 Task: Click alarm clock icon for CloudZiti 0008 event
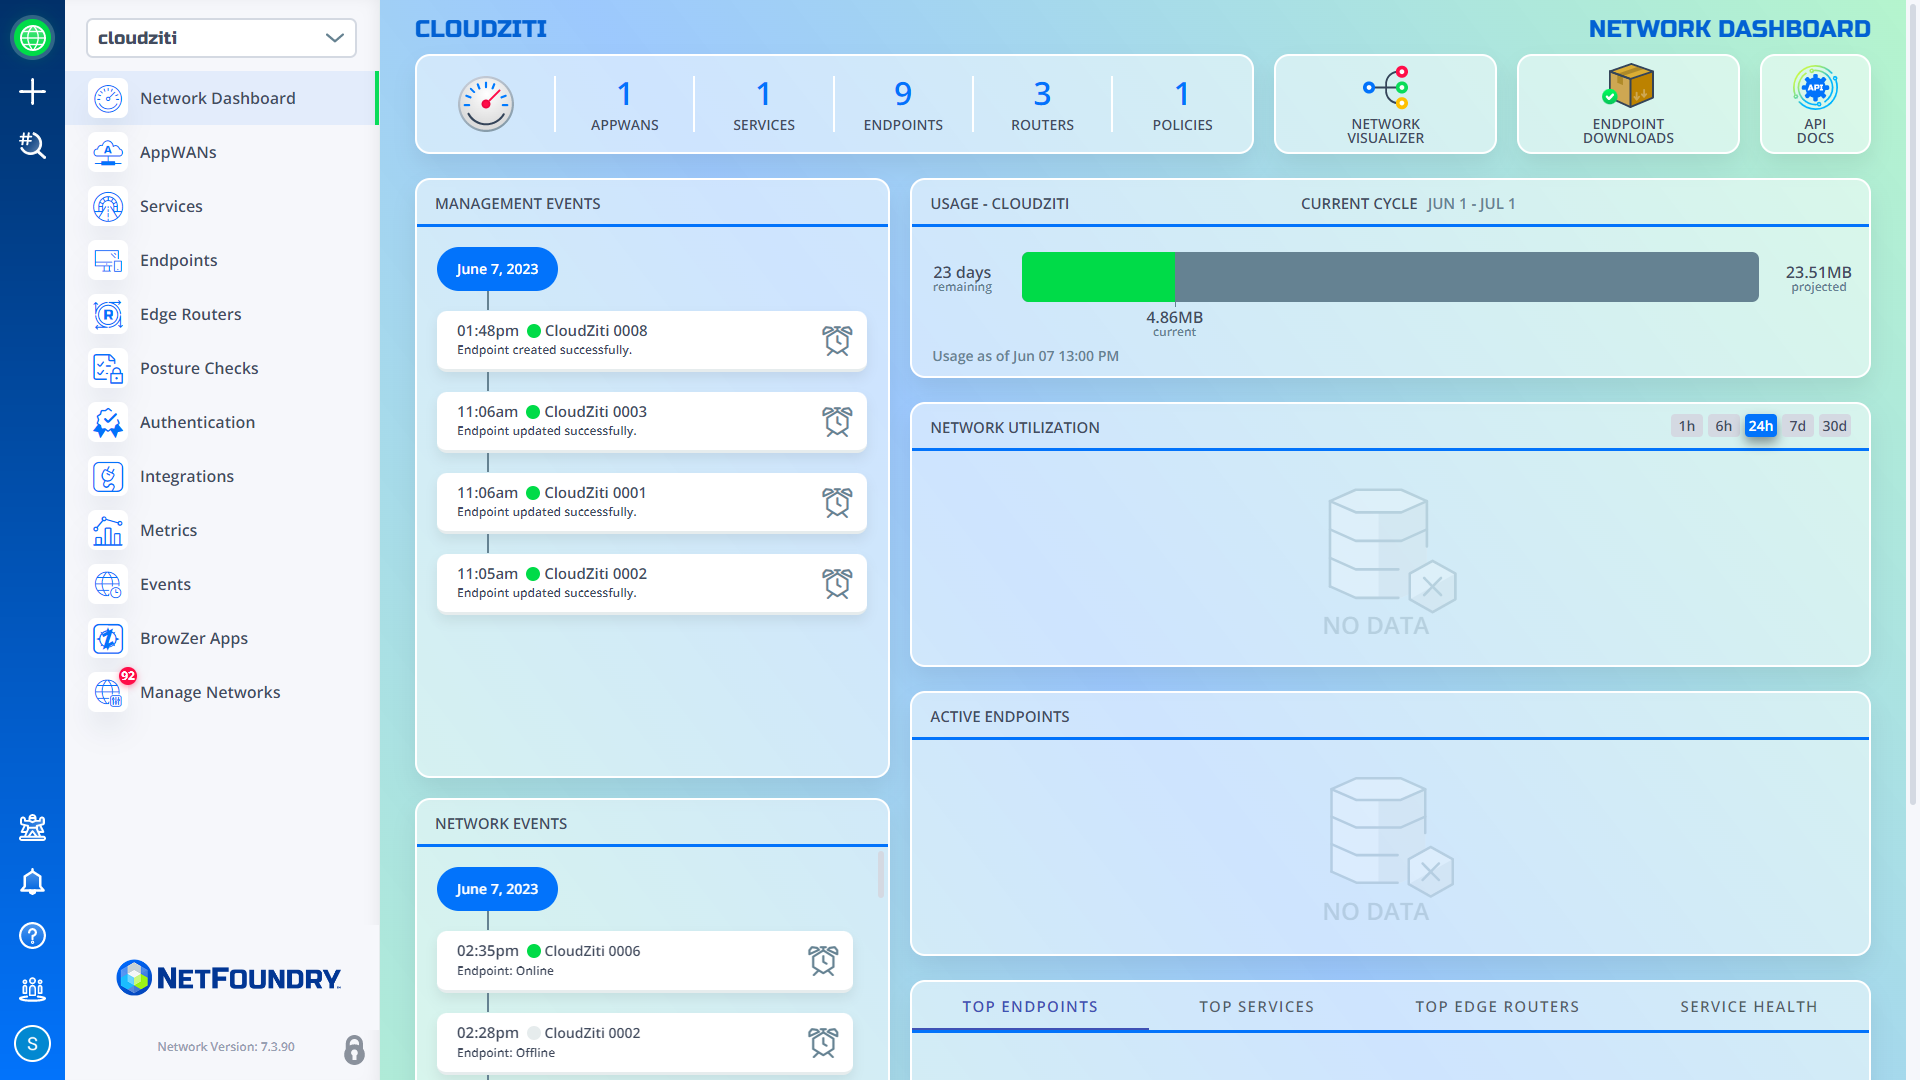coord(837,340)
